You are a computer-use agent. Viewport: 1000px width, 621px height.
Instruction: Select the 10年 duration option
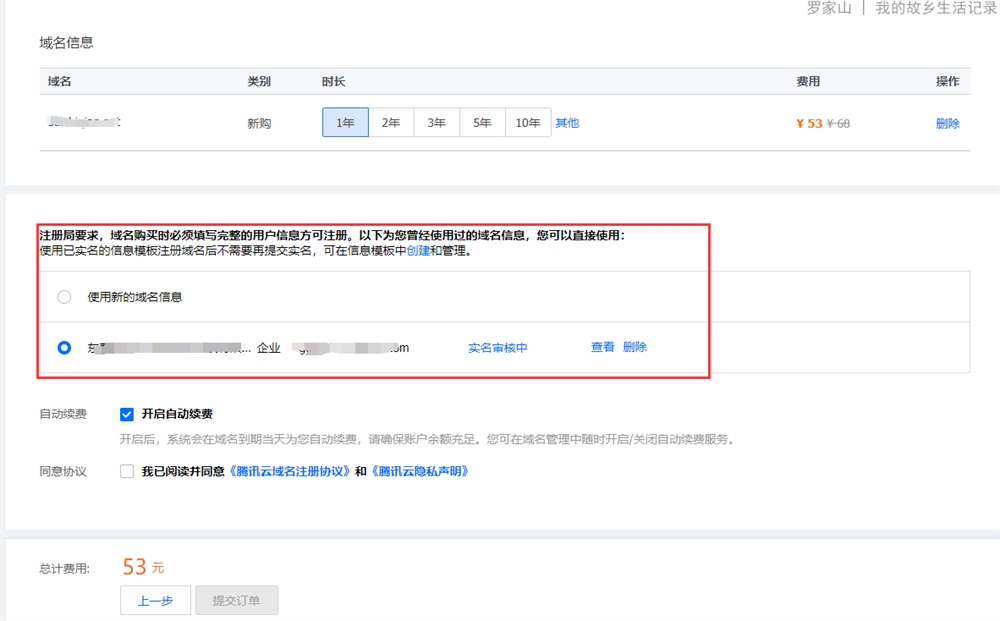point(528,123)
